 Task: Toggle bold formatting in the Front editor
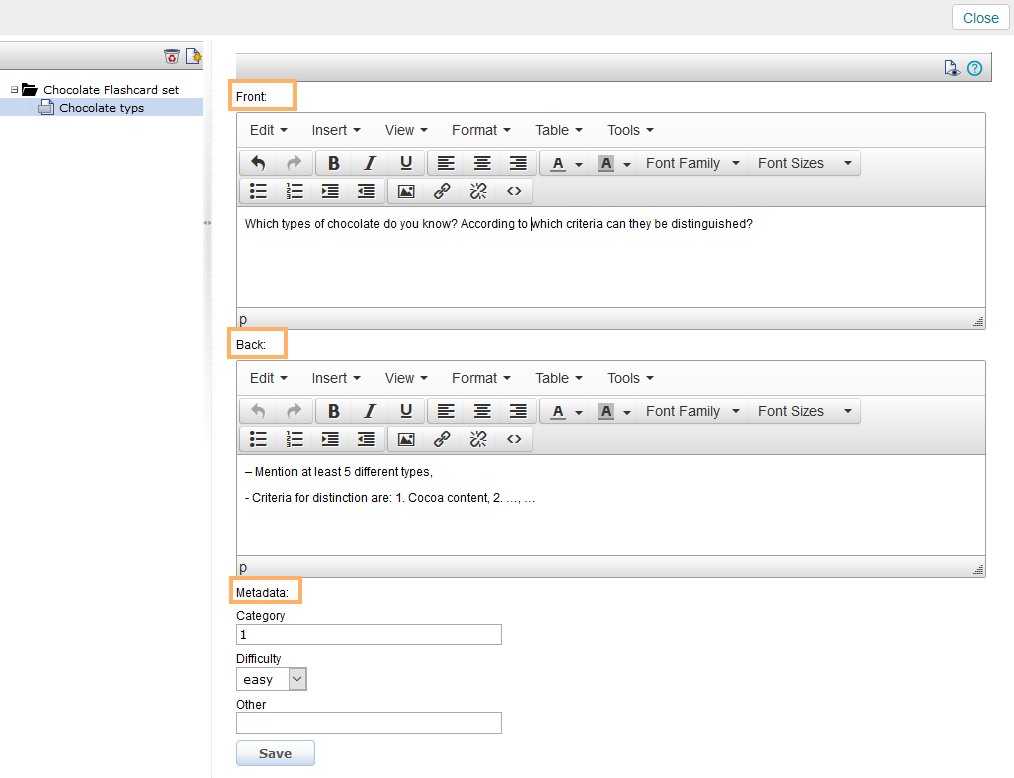[x=334, y=163]
